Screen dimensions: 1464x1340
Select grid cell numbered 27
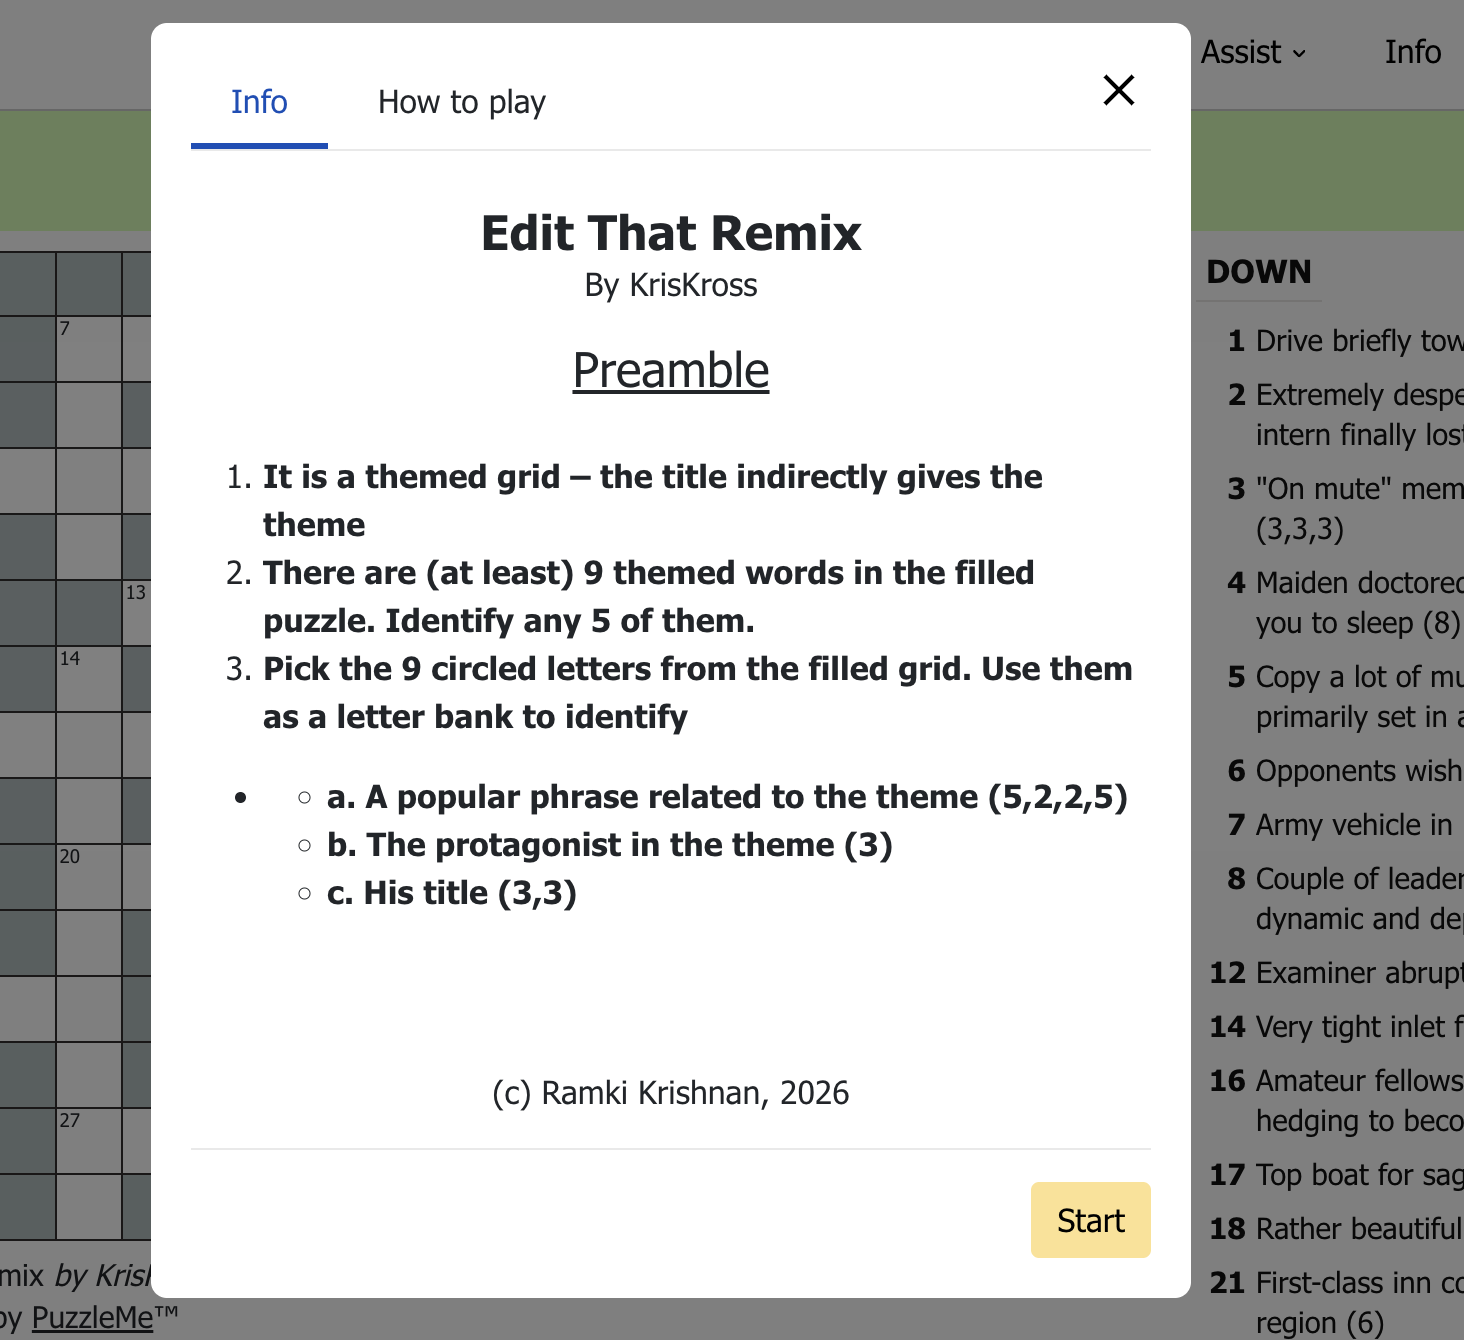[90, 1140]
